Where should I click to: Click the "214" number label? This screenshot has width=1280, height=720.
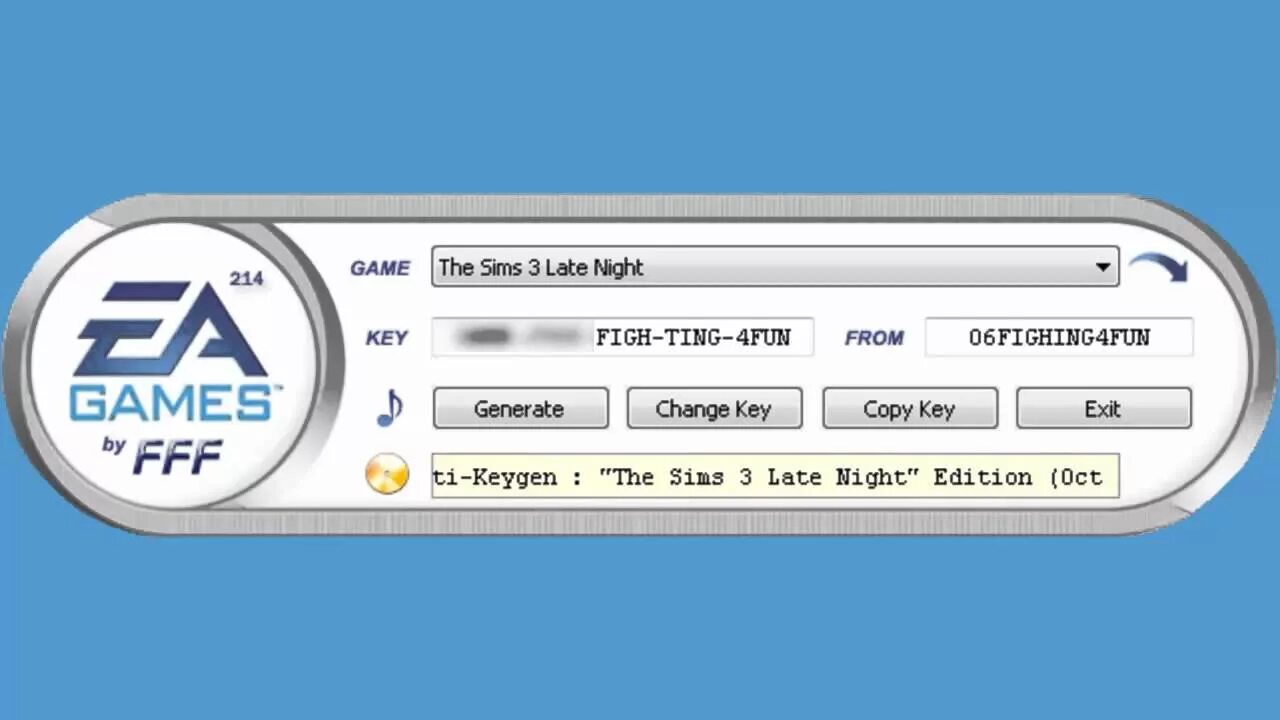(246, 278)
